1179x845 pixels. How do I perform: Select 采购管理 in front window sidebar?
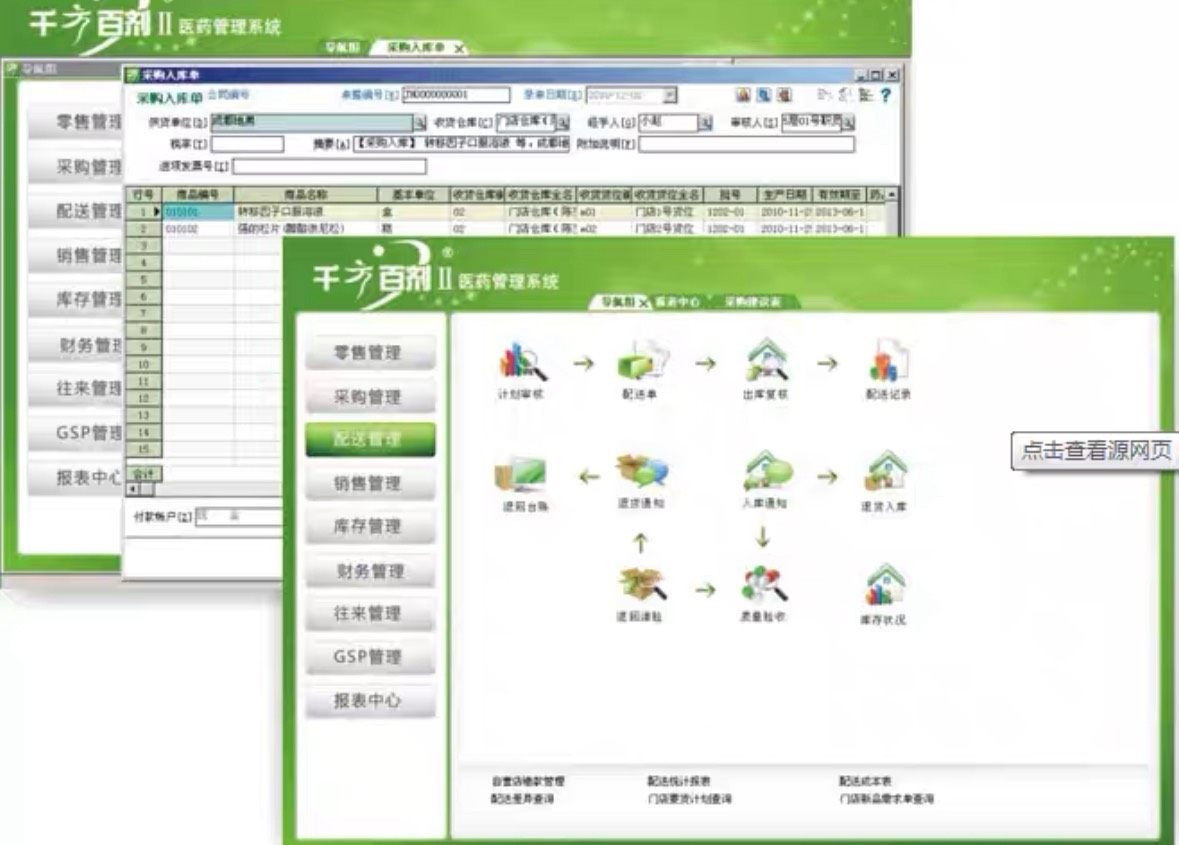pyautogui.click(x=370, y=396)
